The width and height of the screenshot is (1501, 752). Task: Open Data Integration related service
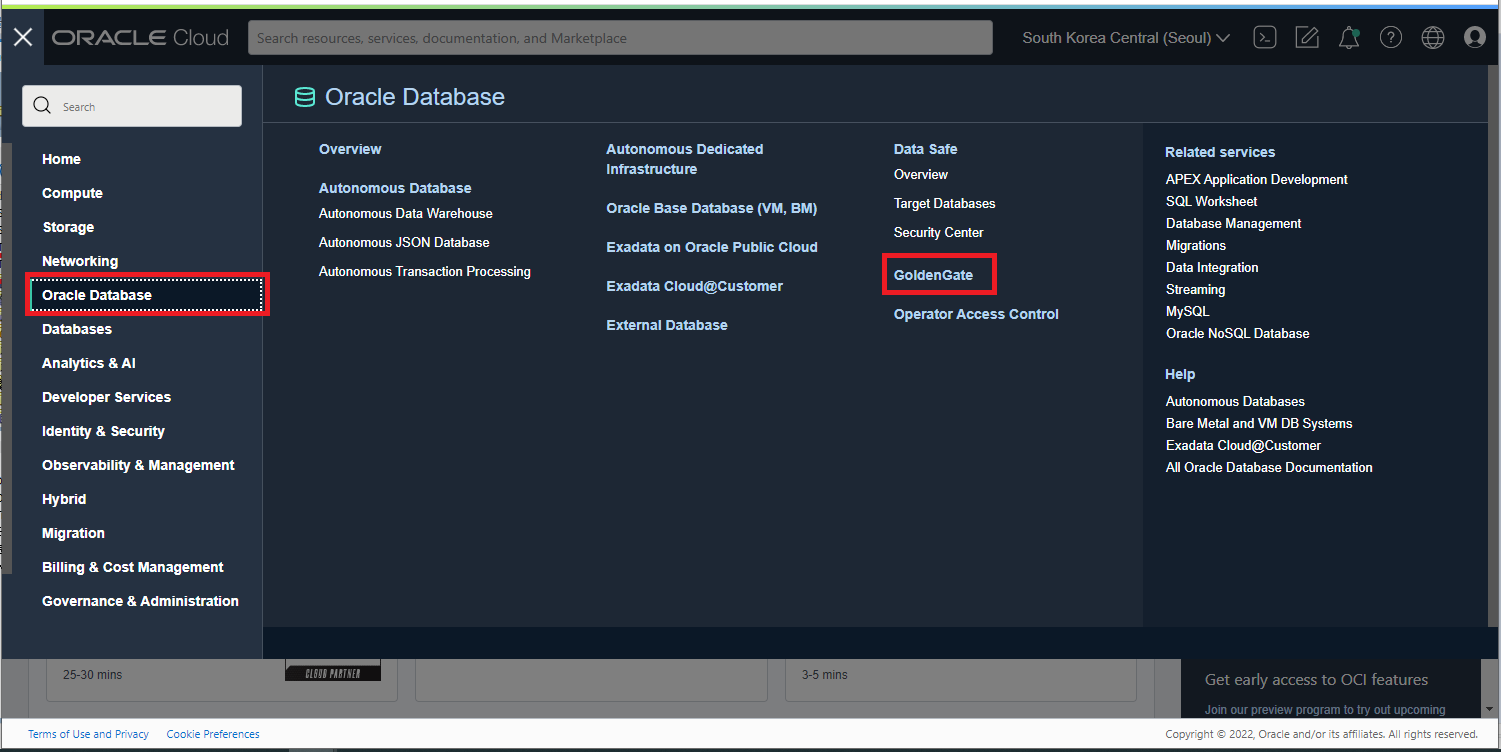(x=1212, y=267)
